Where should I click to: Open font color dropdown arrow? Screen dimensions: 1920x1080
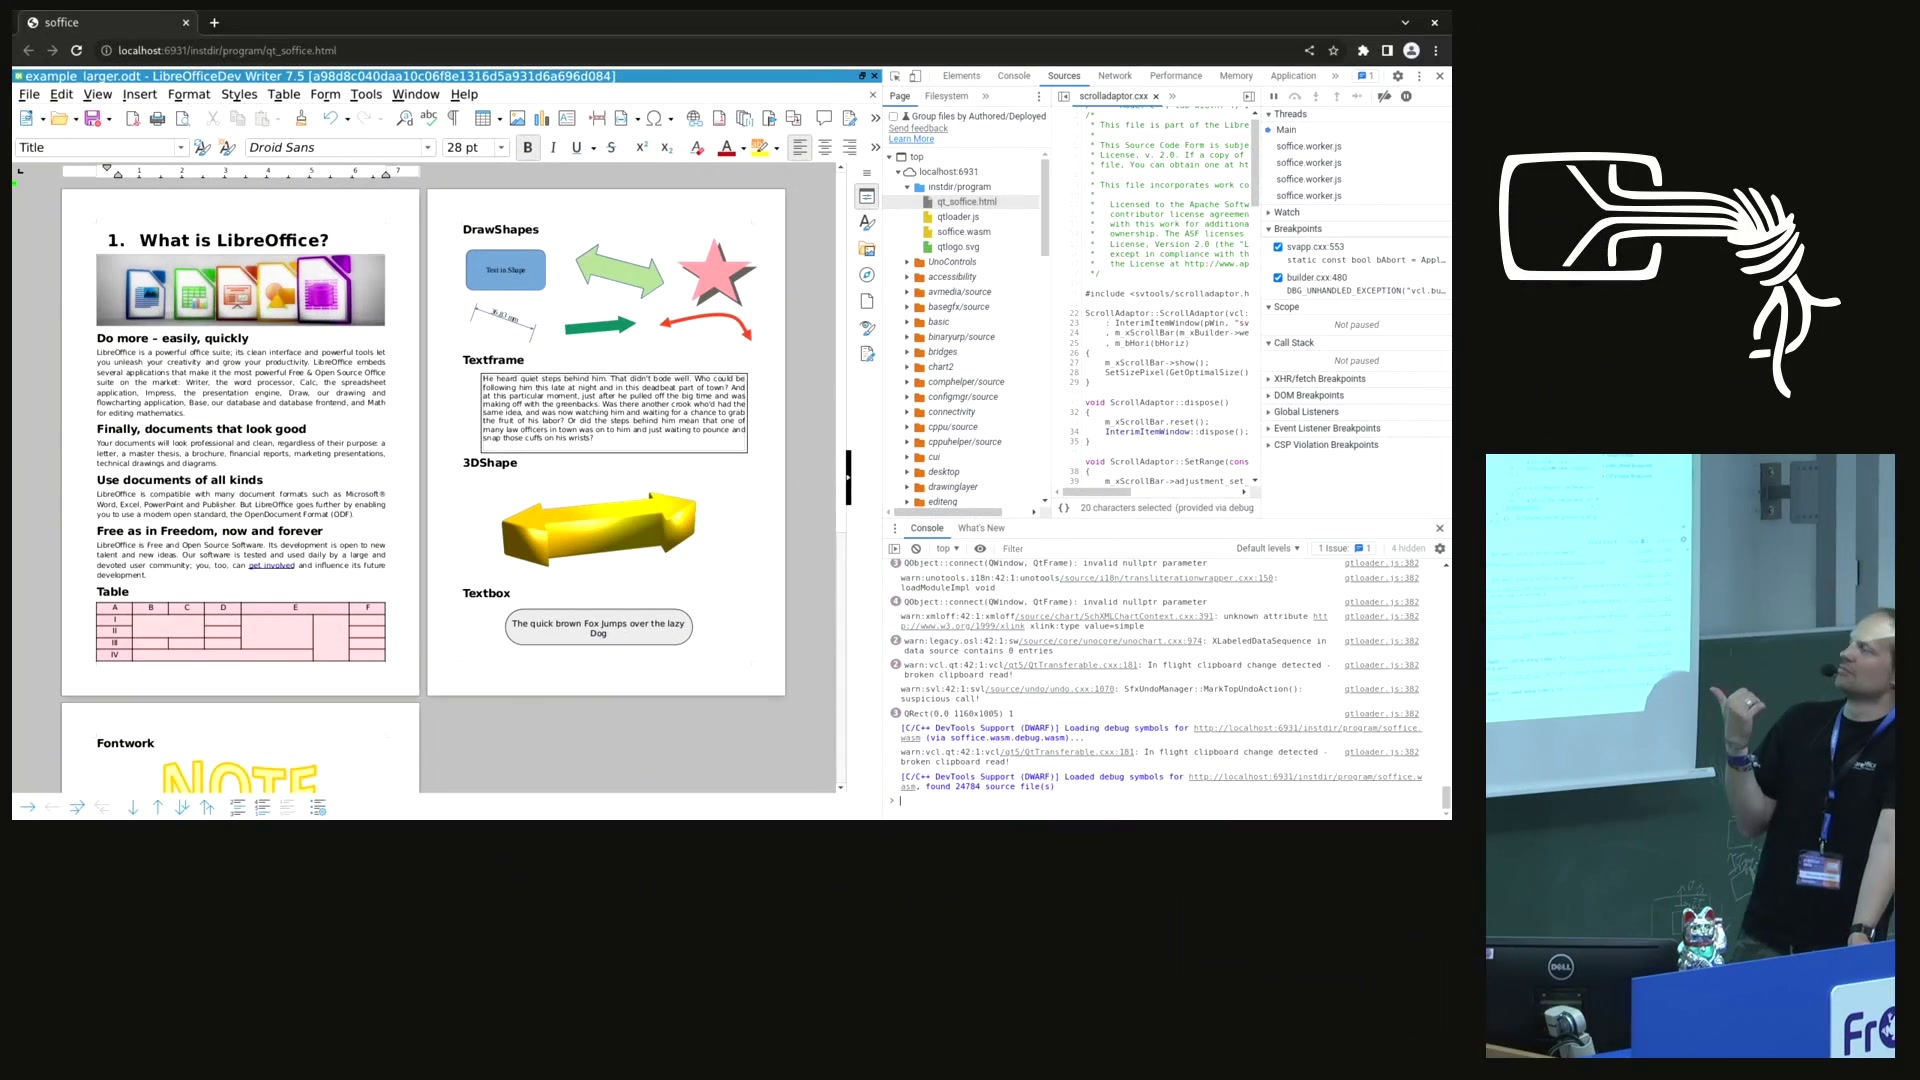pyautogui.click(x=743, y=148)
